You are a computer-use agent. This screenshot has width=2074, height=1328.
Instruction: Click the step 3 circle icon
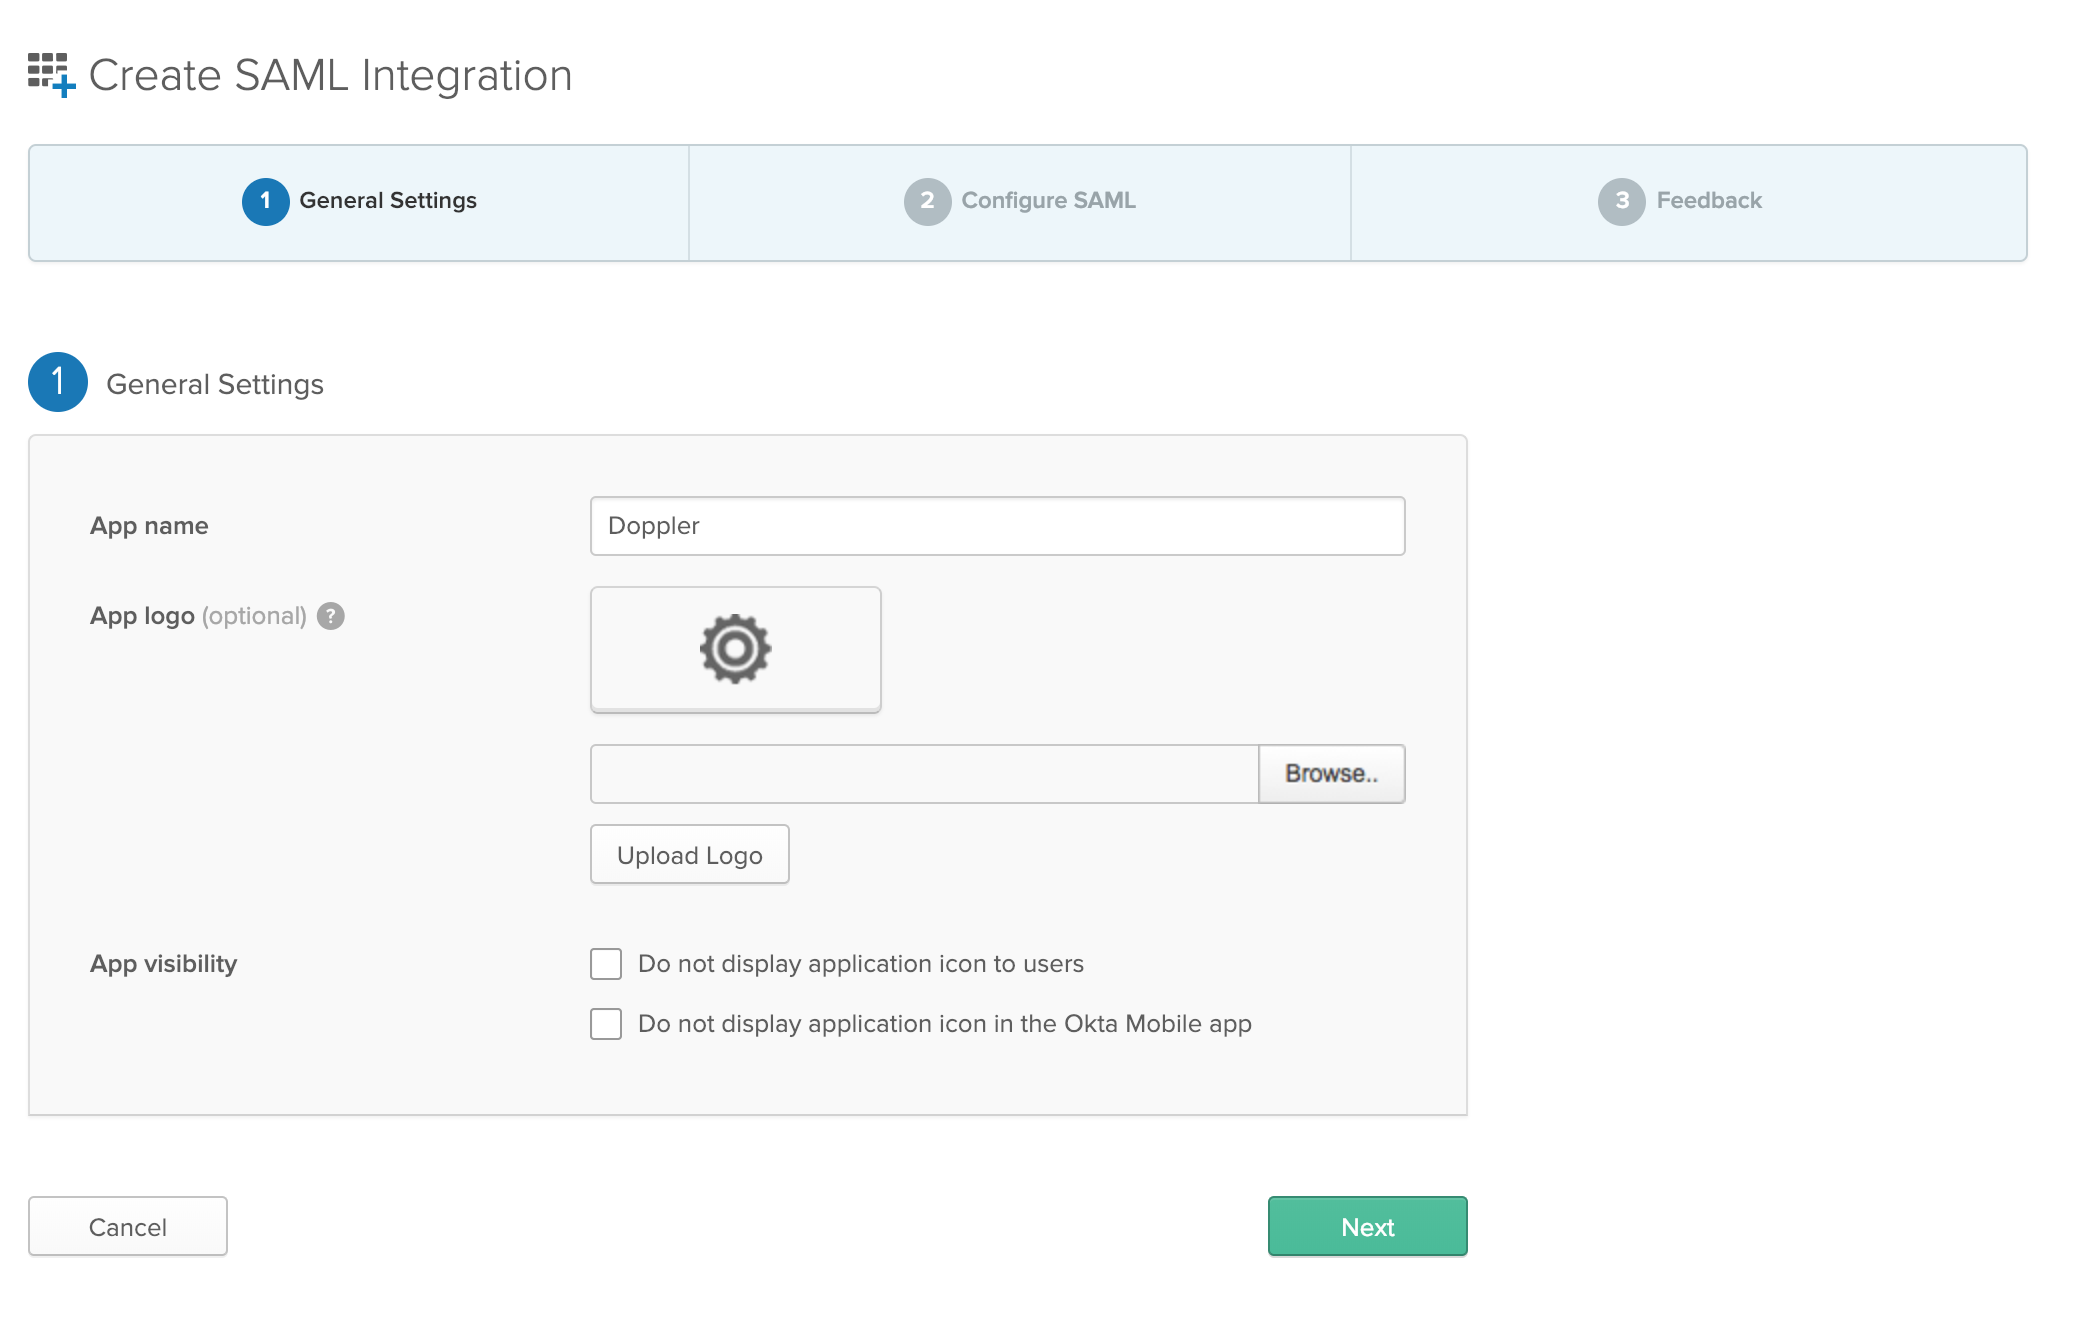tap(1621, 201)
